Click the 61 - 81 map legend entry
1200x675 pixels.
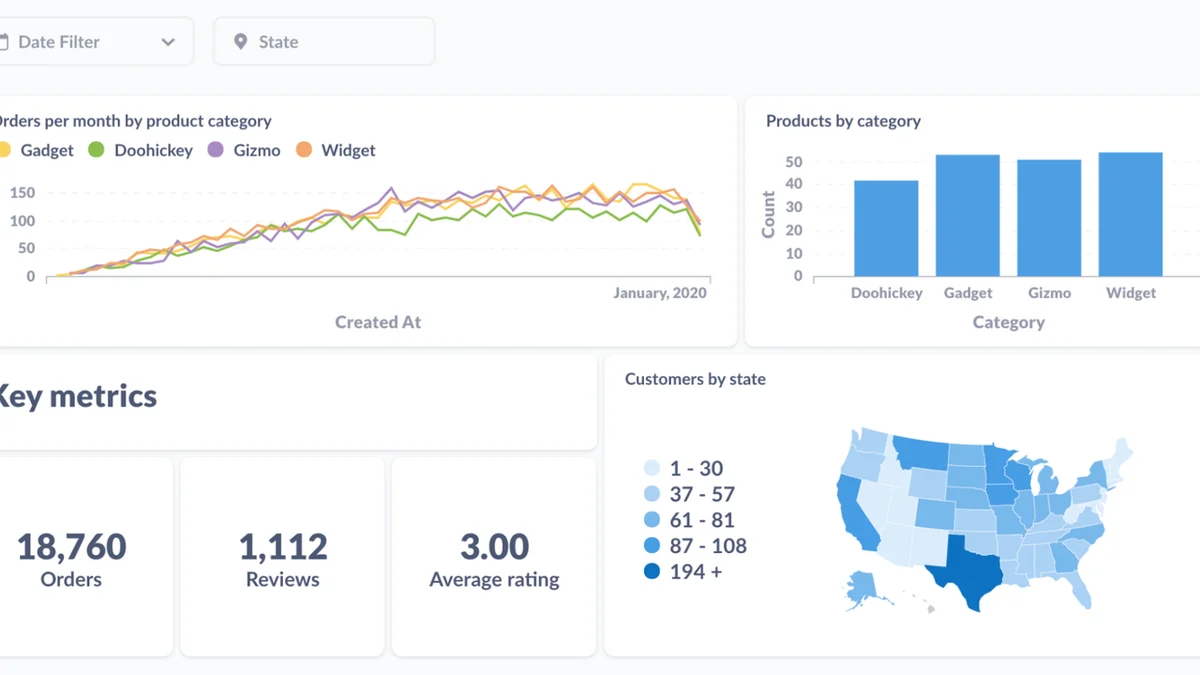pos(689,520)
